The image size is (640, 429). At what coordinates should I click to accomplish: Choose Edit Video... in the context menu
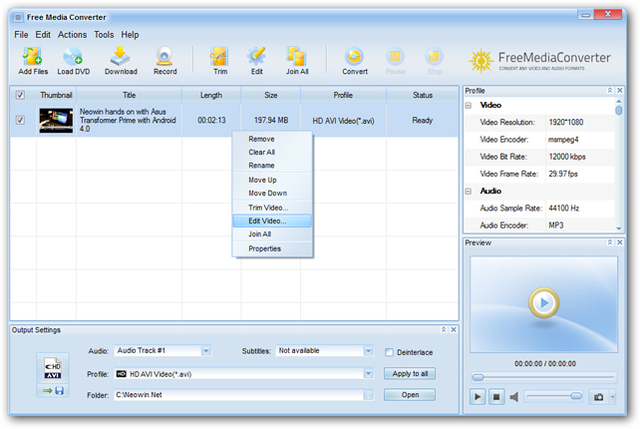click(272, 221)
